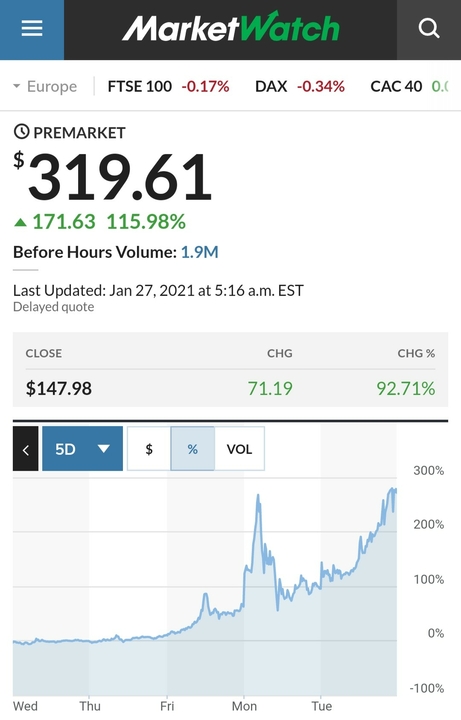Viewport: 461px width, 720px height.
Task: Open the hamburger navigation menu
Action: pyautogui.click(x=32, y=29)
